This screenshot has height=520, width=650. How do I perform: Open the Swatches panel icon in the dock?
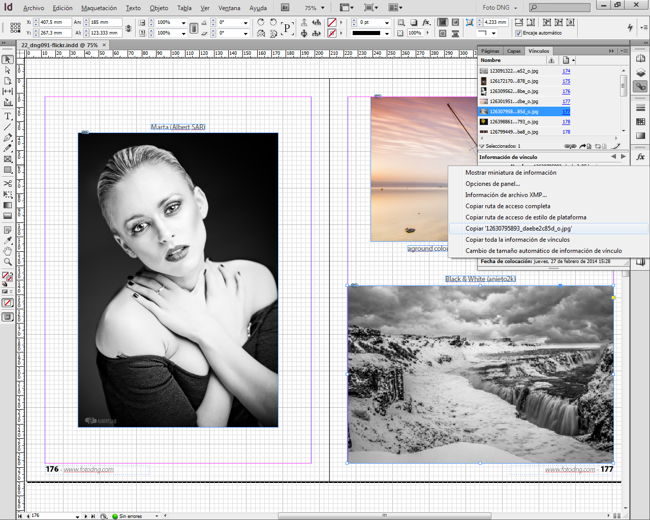point(640,122)
